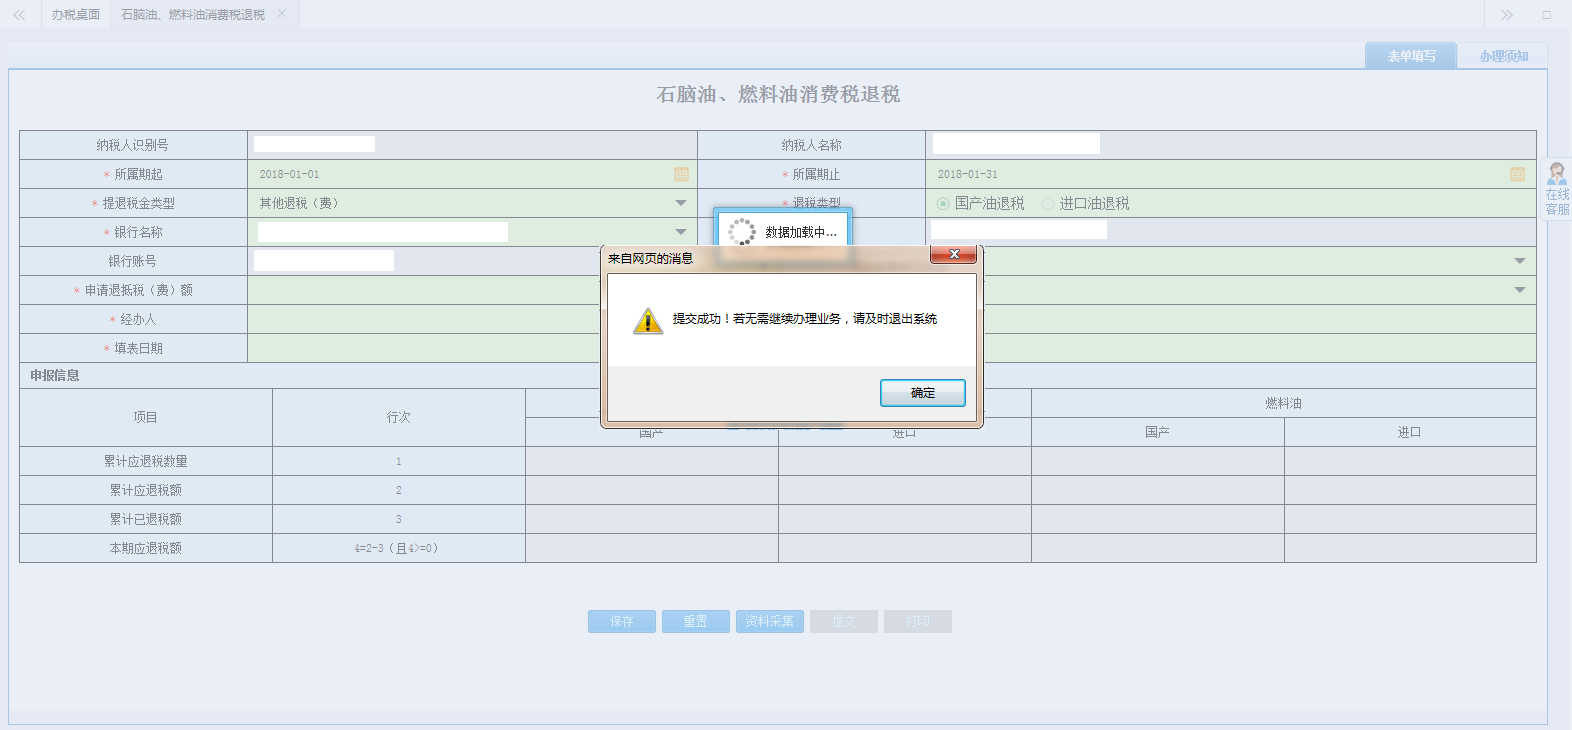The width and height of the screenshot is (1572, 730).
Task: Open the 在线客服 customer service icon
Action: 1557,188
